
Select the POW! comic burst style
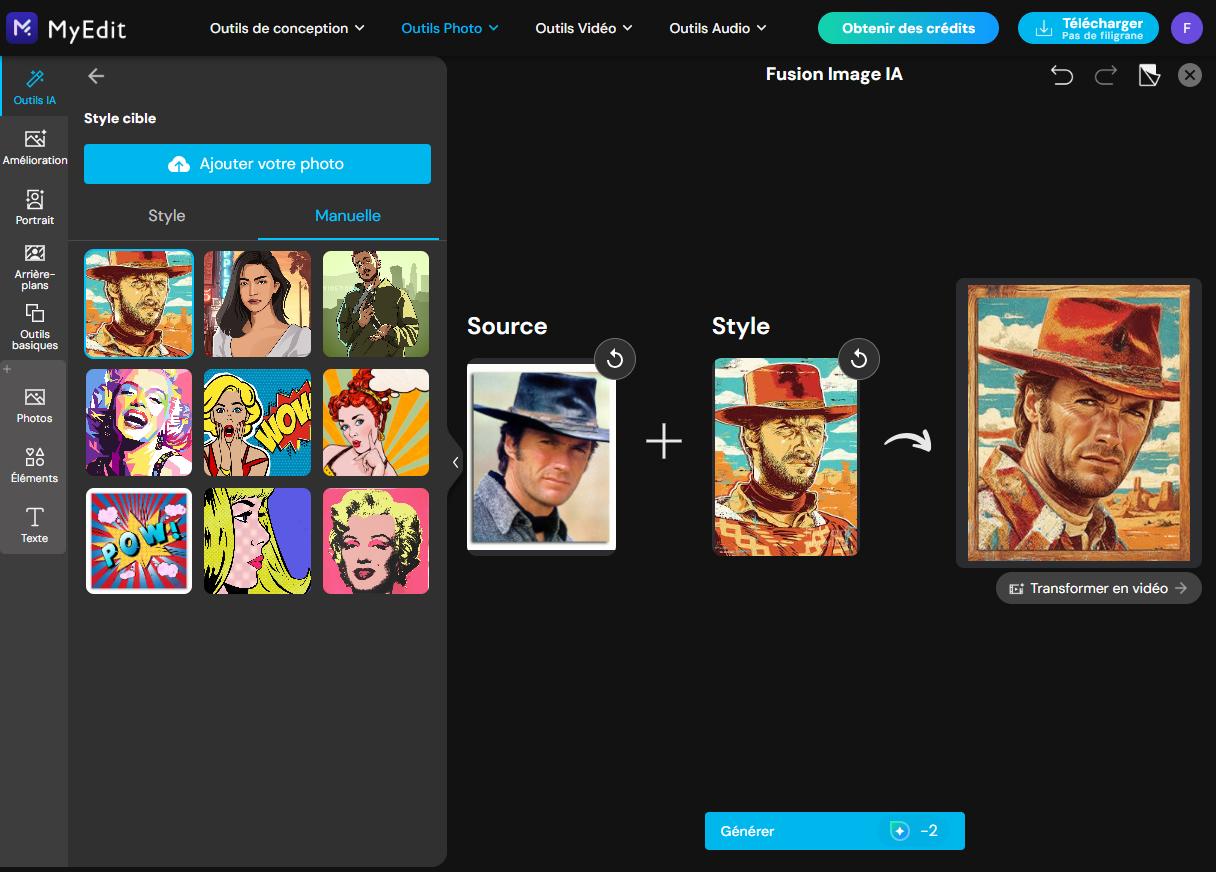pos(139,541)
